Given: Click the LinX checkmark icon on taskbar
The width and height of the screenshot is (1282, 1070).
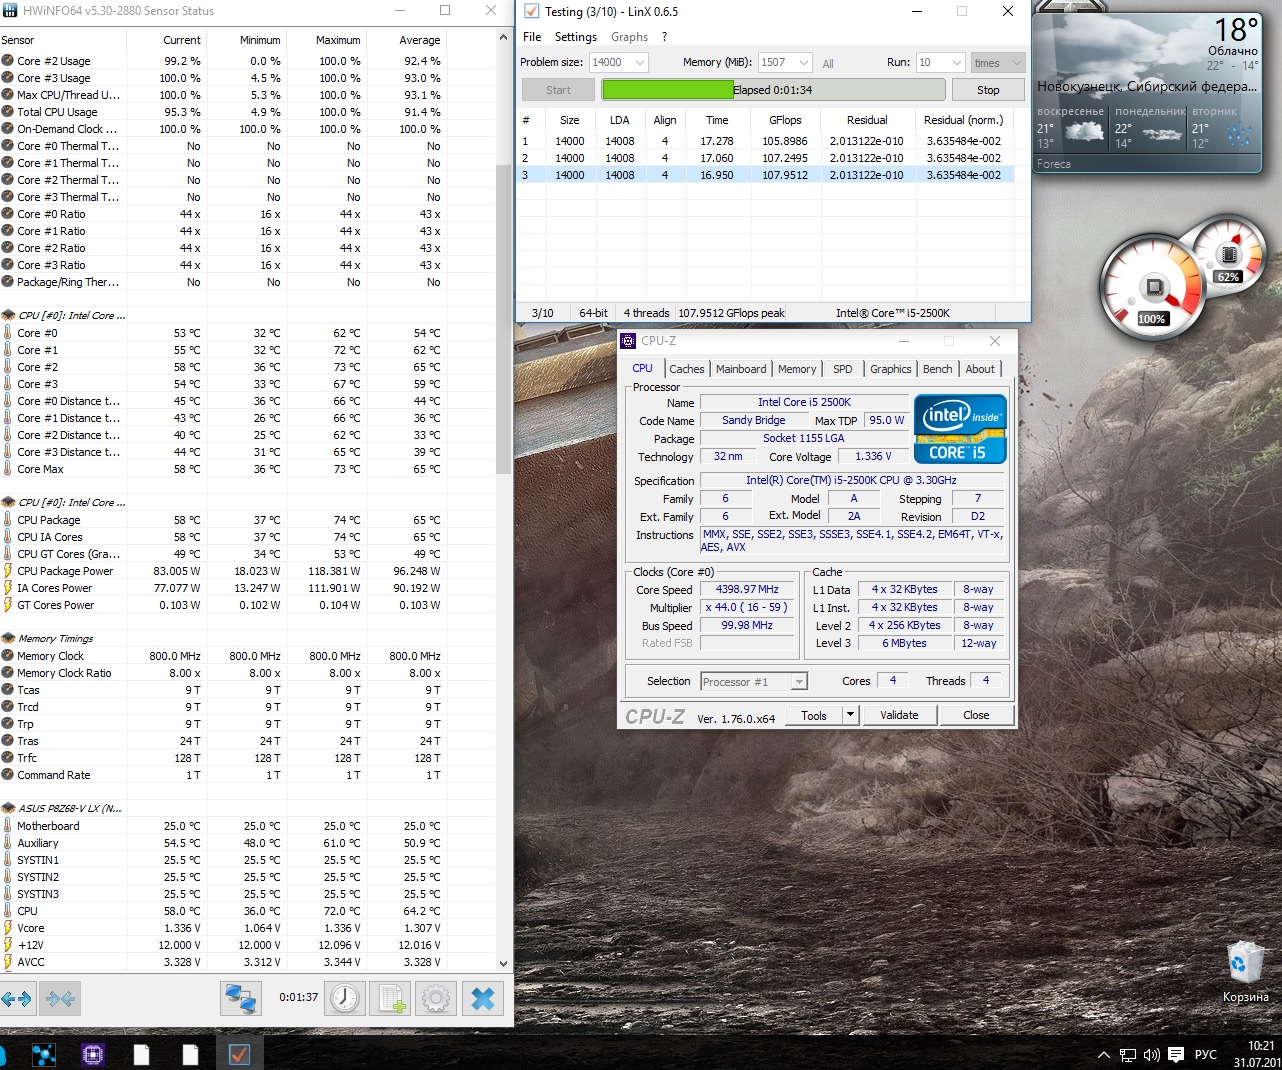Looking at the screenshot, I should pos(239,1054).
